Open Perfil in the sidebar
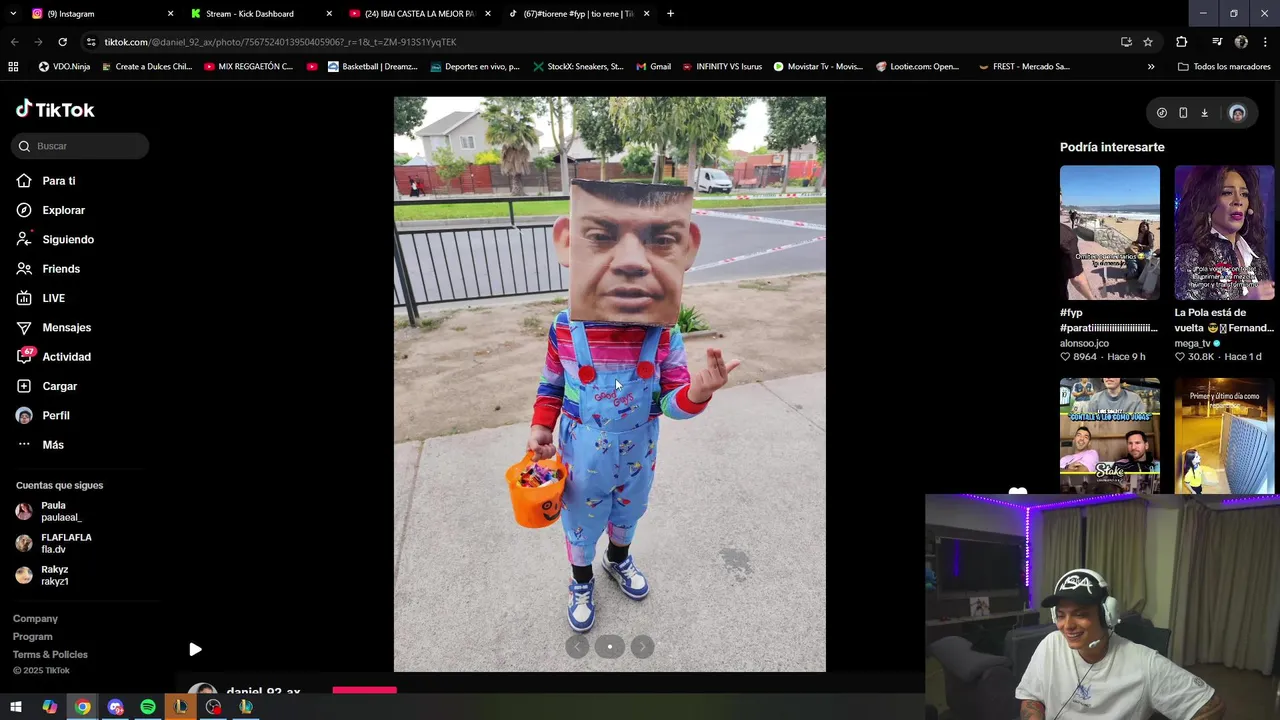 (43, 415)
